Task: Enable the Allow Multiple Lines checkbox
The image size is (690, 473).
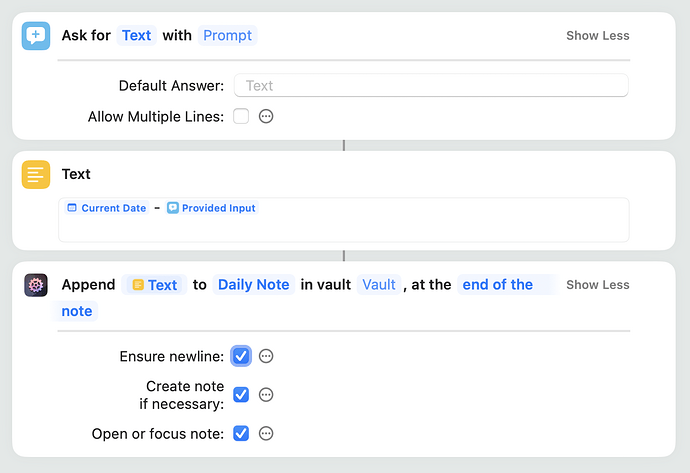Action: click(241, 117)
